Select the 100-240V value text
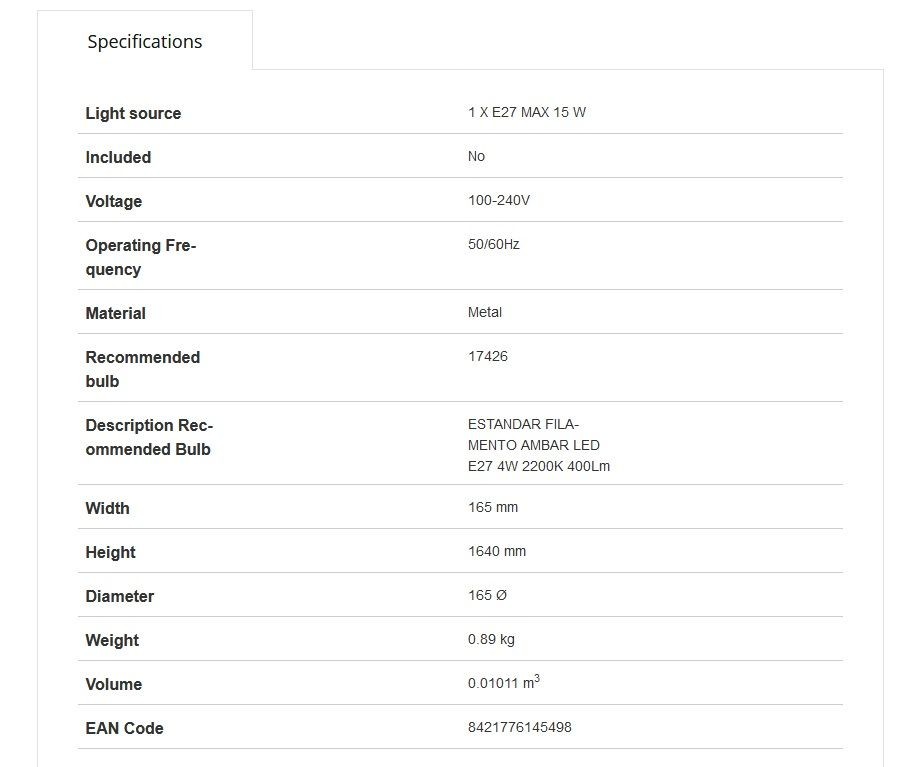The image size is (906, 767). (499, 200)
